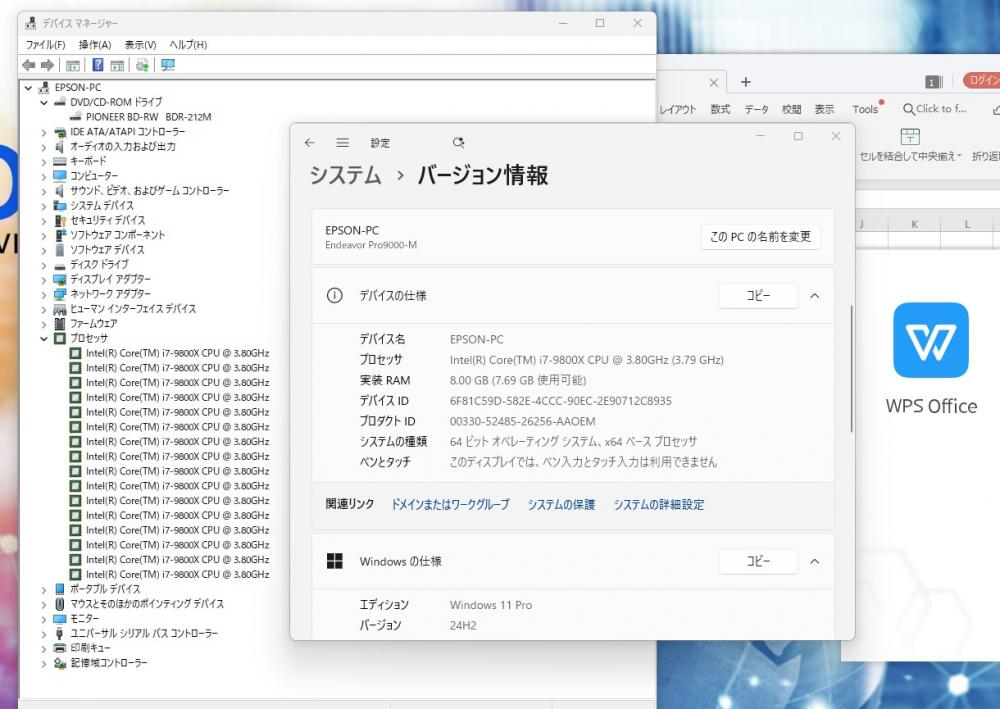Click the Windows 11 Pro edition text

(x=490, y=605)
